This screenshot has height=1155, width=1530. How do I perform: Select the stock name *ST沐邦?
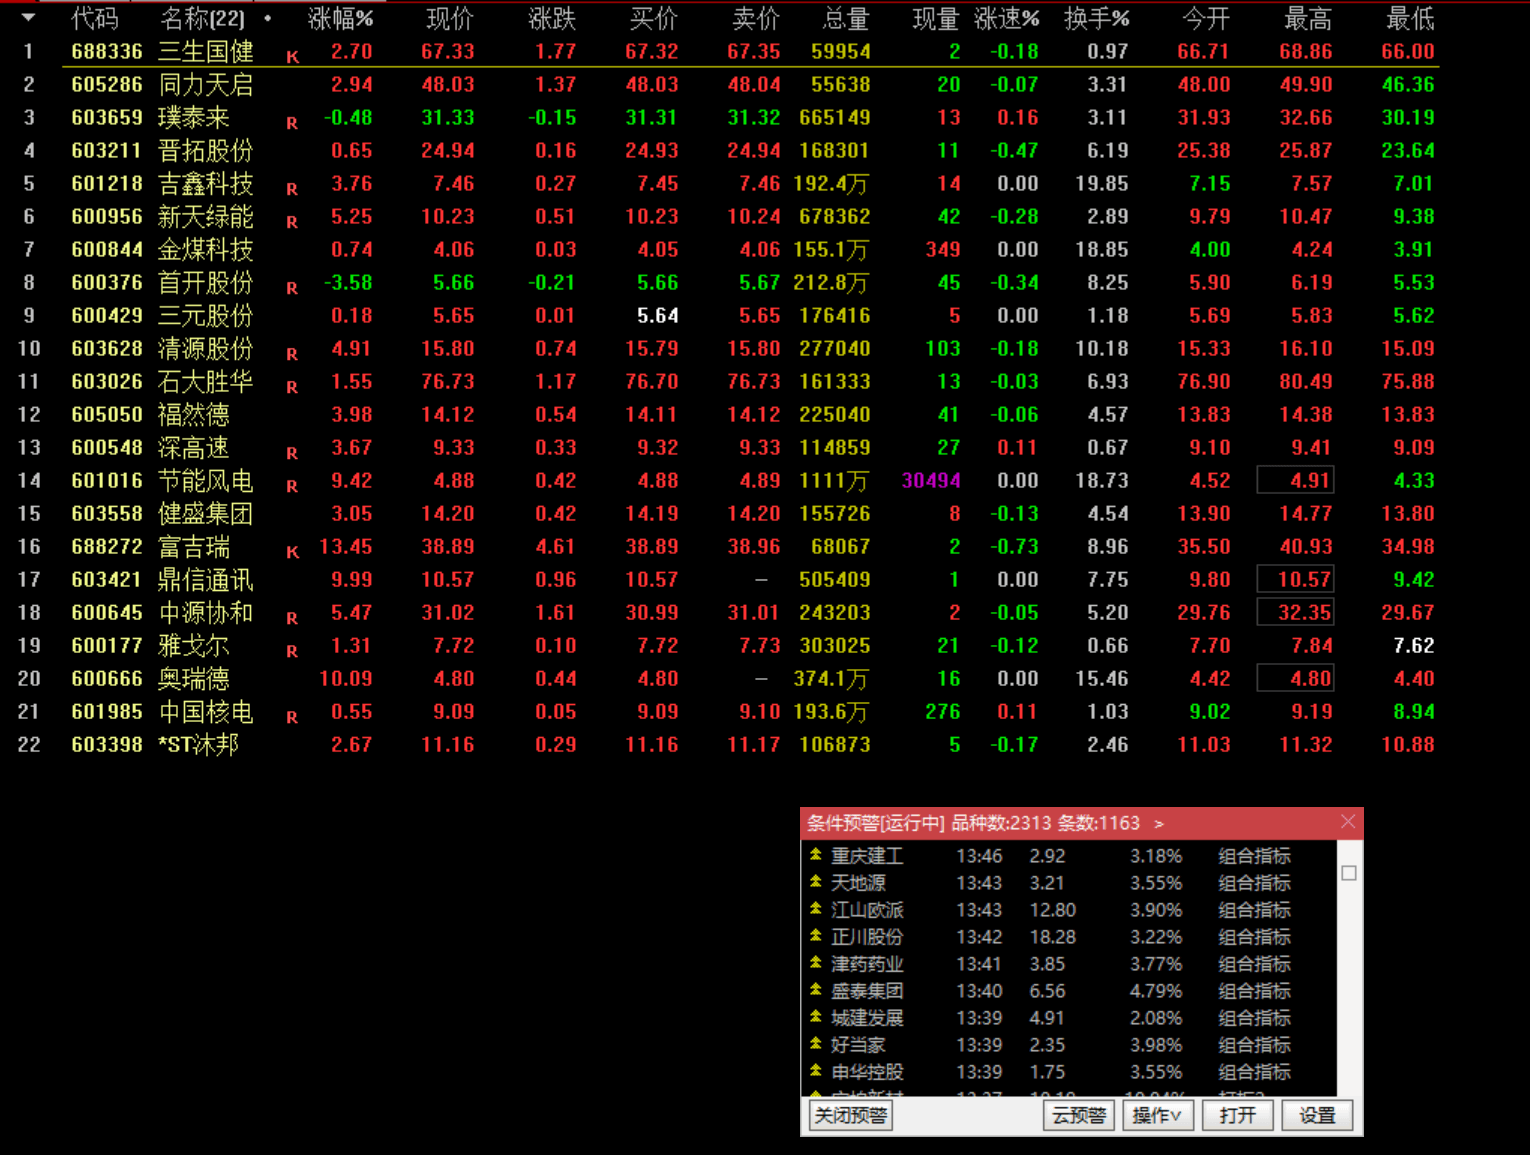[x=198, y=744]
